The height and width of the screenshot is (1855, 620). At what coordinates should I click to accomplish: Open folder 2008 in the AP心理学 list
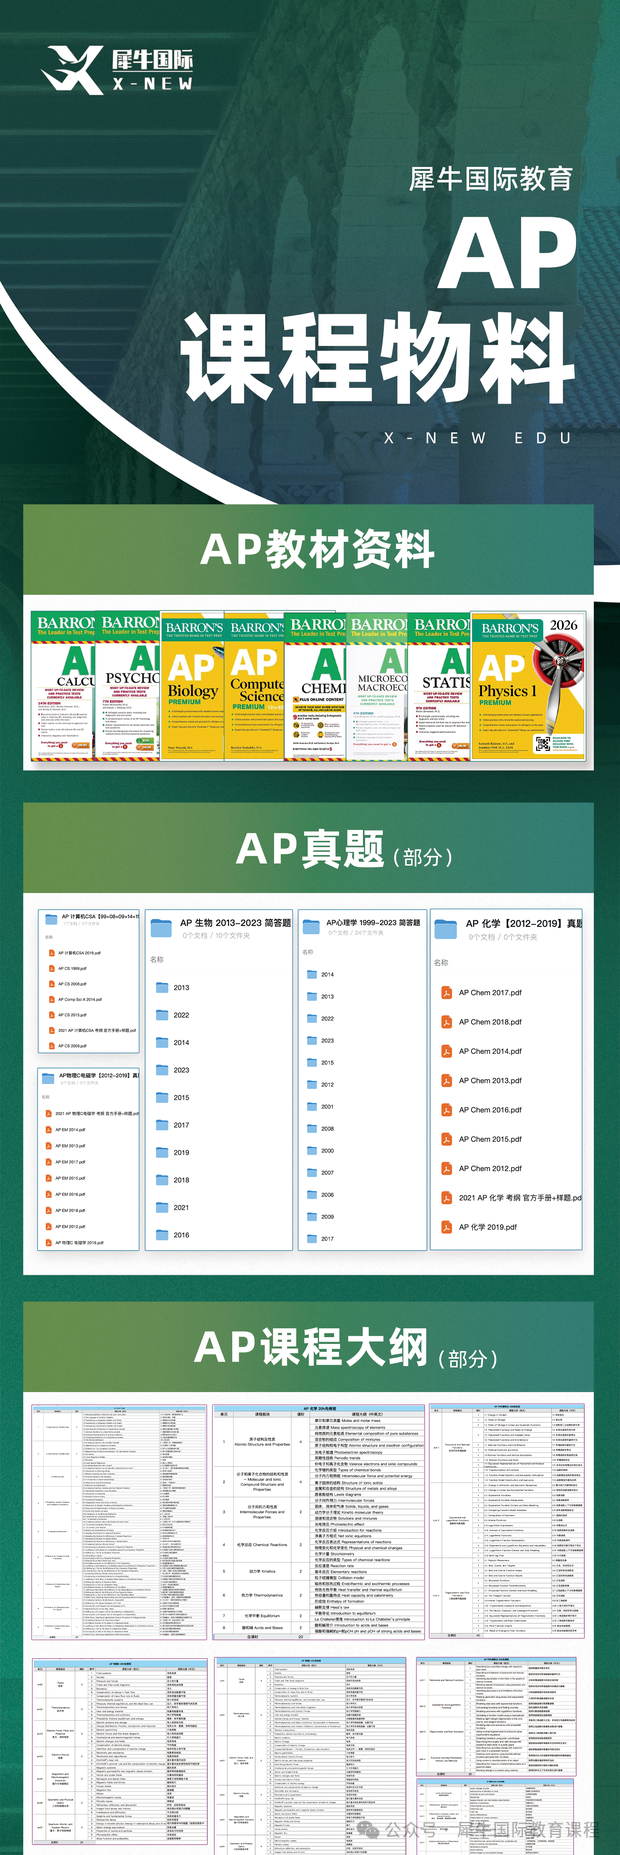pyautogui.click(x=321, y=1128)
